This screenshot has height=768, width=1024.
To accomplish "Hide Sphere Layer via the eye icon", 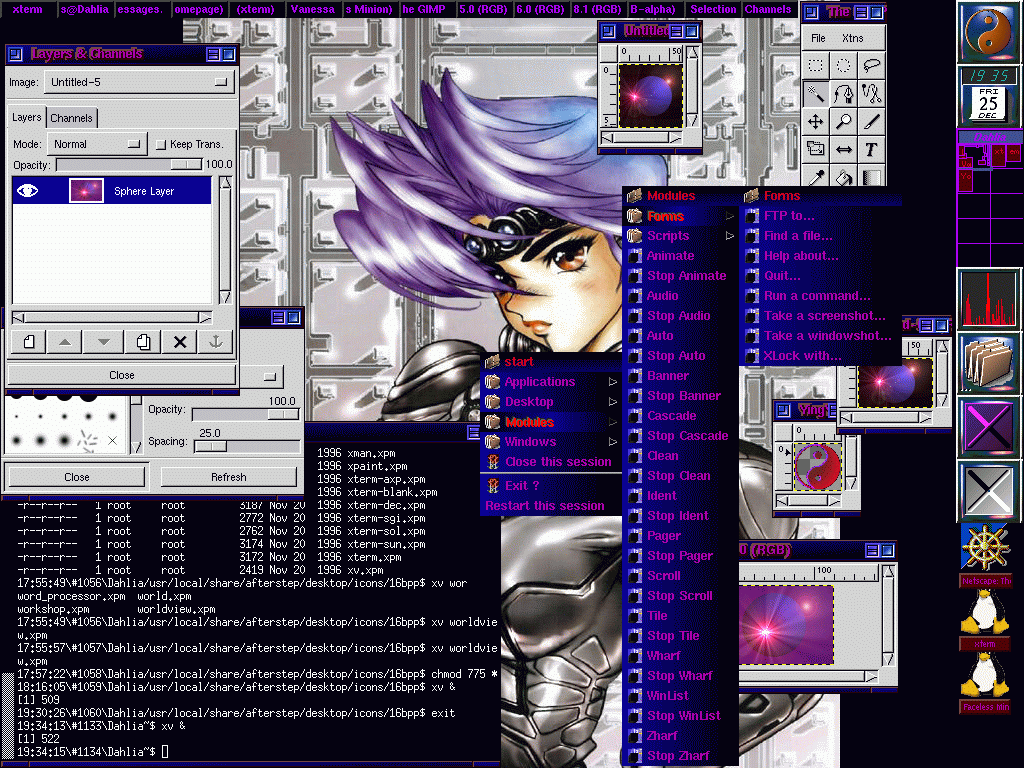I will [x=28, y=191].
